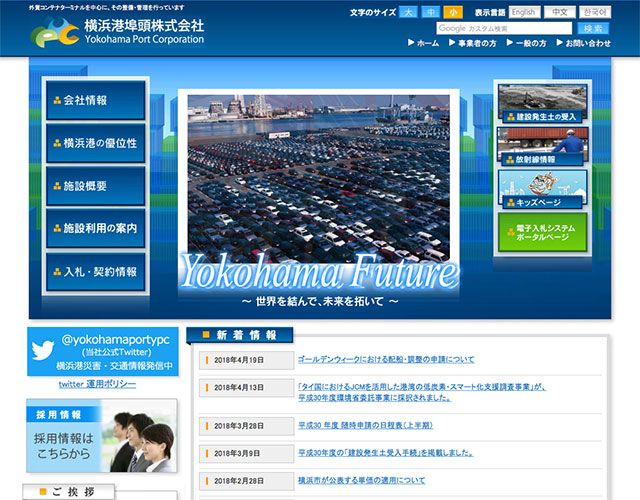
Task: Open the @yokohamaportypc Twitter banner
Action: click(103, 351)
